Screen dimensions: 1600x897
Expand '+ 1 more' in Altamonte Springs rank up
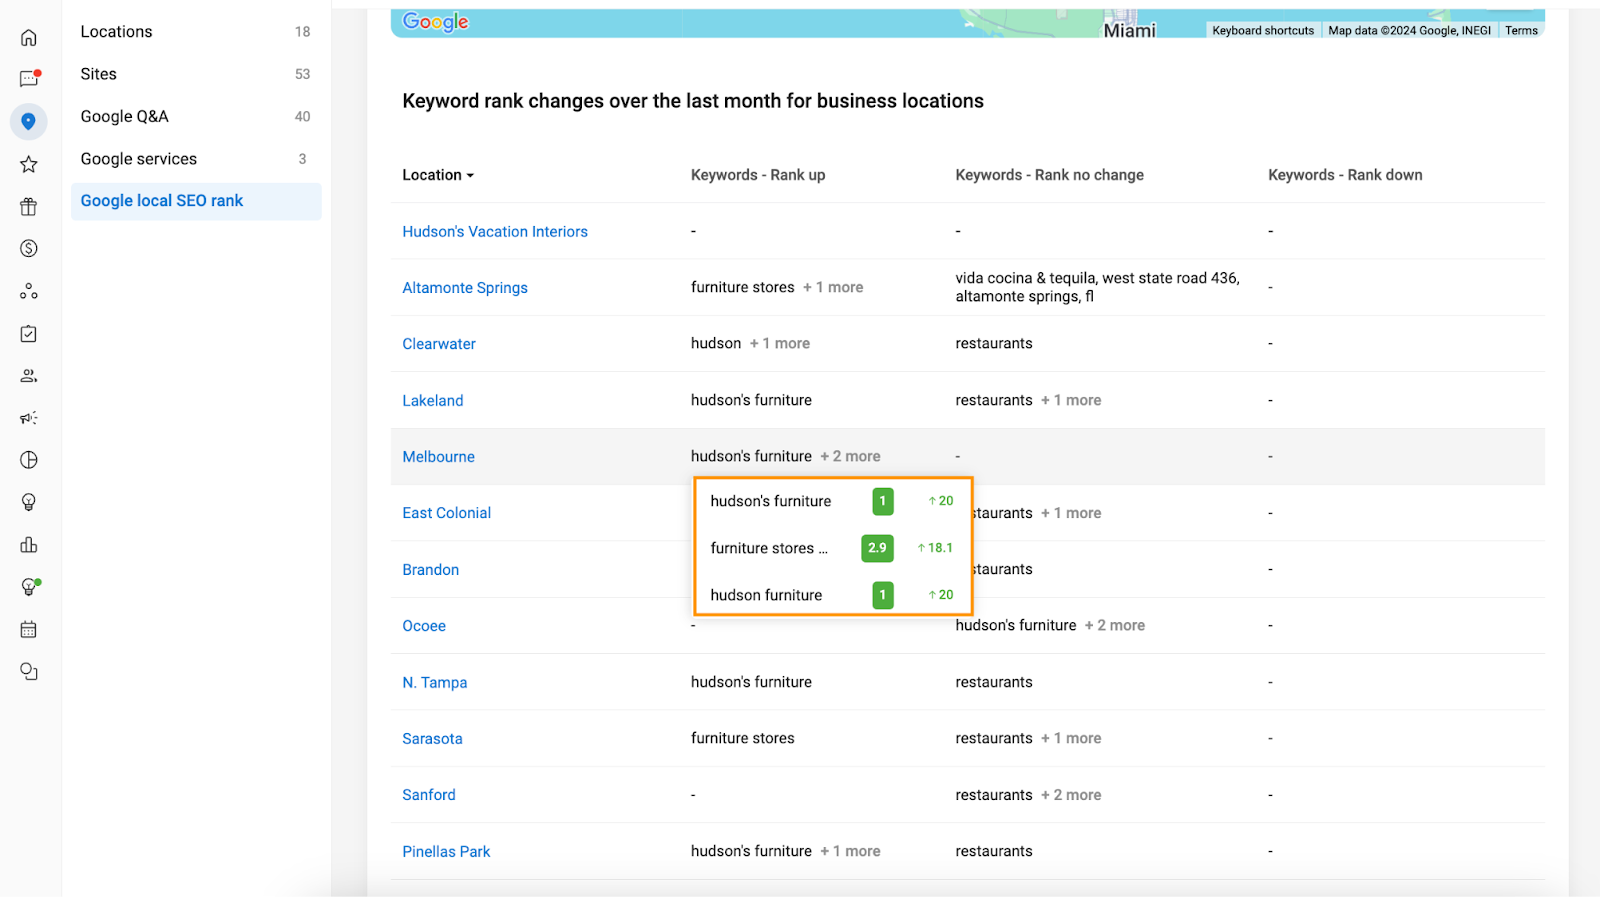(833, 287)
